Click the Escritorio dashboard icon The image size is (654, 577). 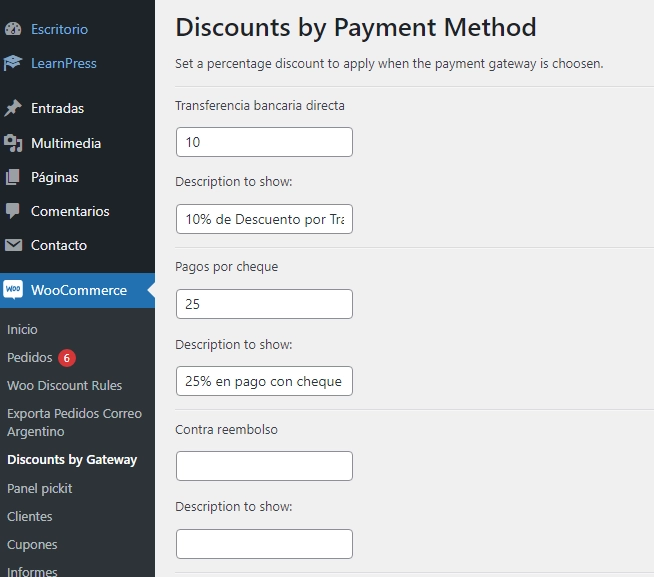(x=13, y=29)
